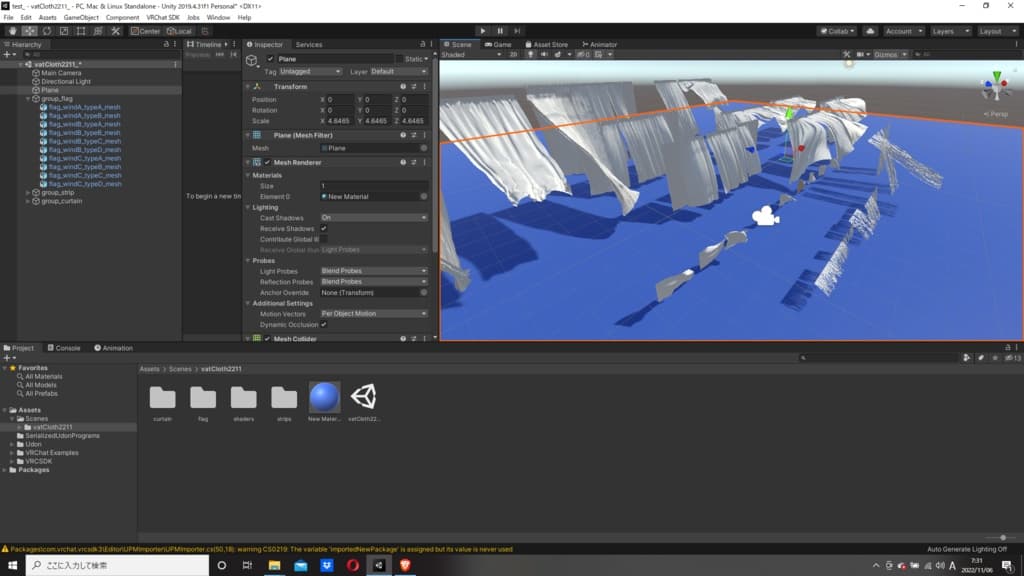Image resolution: width=1024 pixels, height=576 pixels.
Task: Select the Hand tool in the toolbar
Action: [12, 31]
